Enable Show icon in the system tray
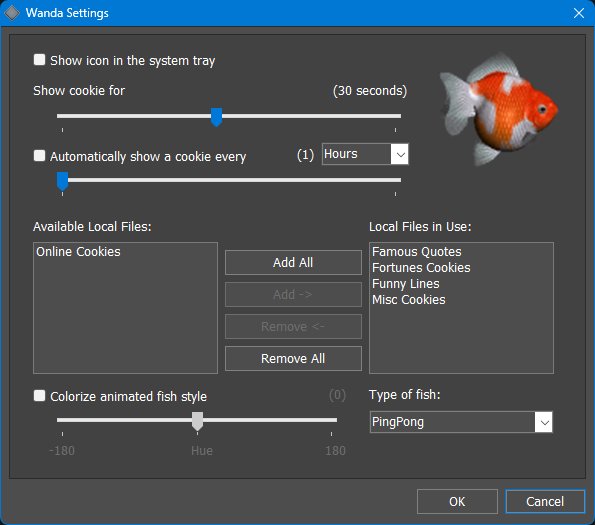 pyautogui.click(x=39, y=60)
